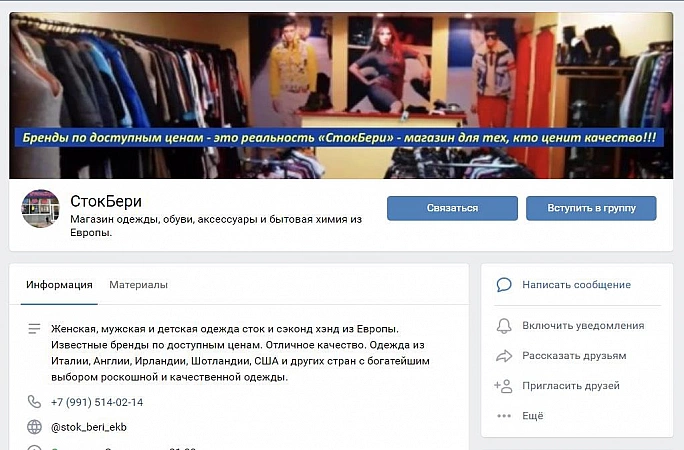Switch to the Материалы tab
The image size is (684, 450).
(138, 285)
